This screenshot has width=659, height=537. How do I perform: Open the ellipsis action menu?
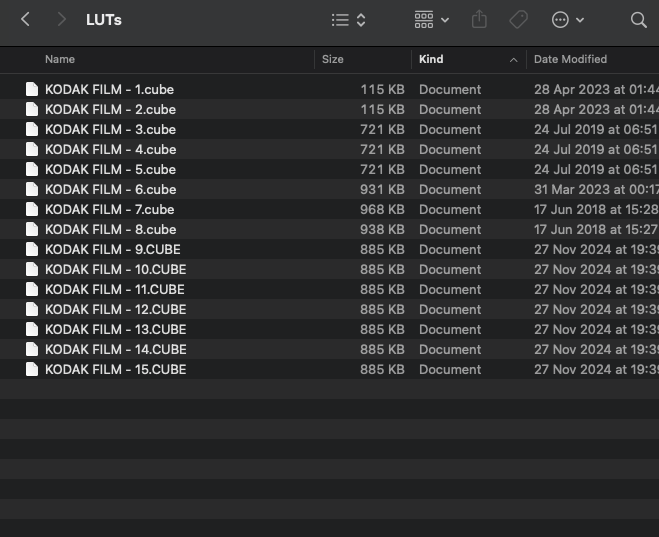pyautogui.click(x=567, y=20)
